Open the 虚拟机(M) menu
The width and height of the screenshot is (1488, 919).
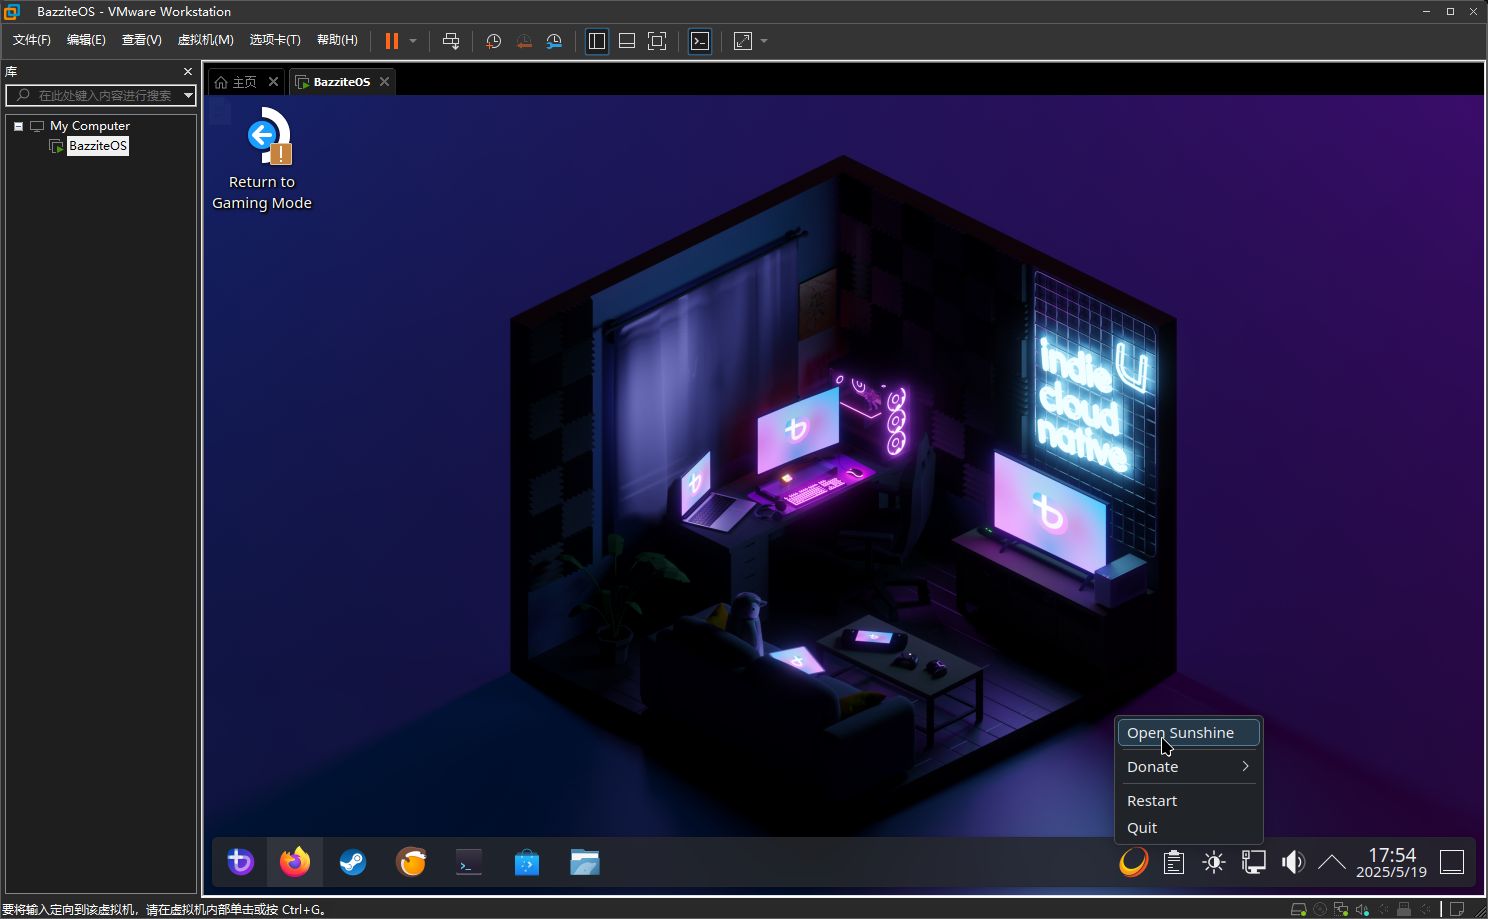(206, 40)
